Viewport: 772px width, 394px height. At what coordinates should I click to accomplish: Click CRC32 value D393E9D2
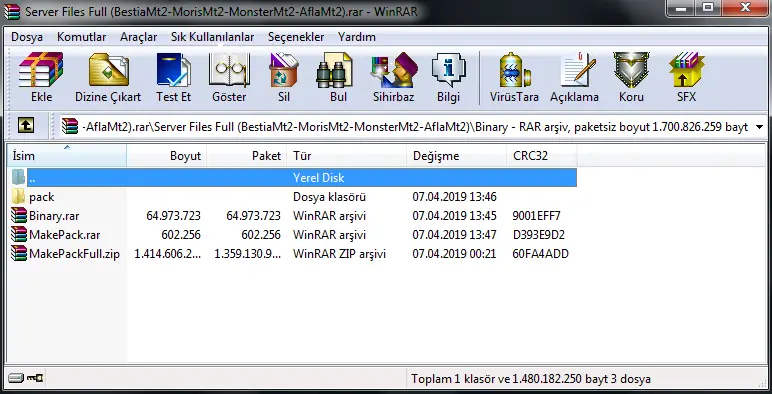click(x=539, y=235)
